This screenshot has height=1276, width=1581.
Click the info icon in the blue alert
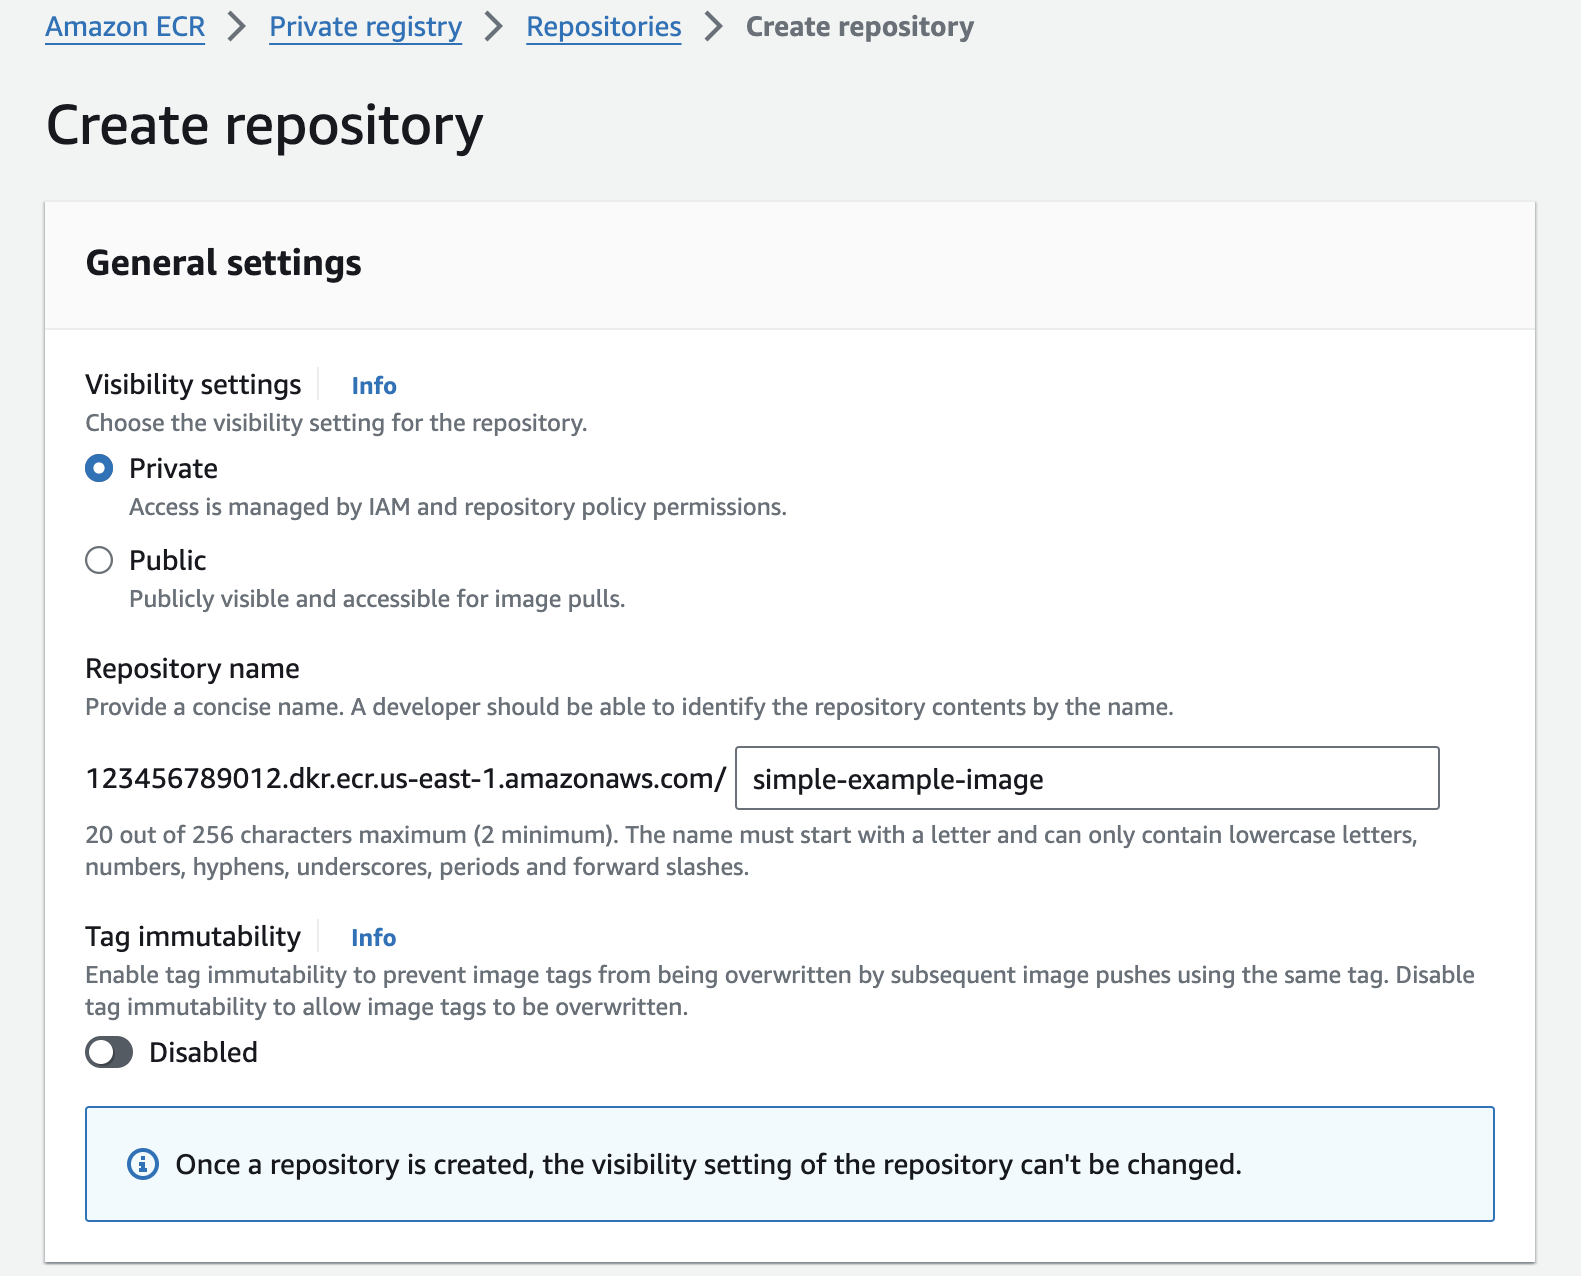pyautogui.click(x=143, y=1164)
